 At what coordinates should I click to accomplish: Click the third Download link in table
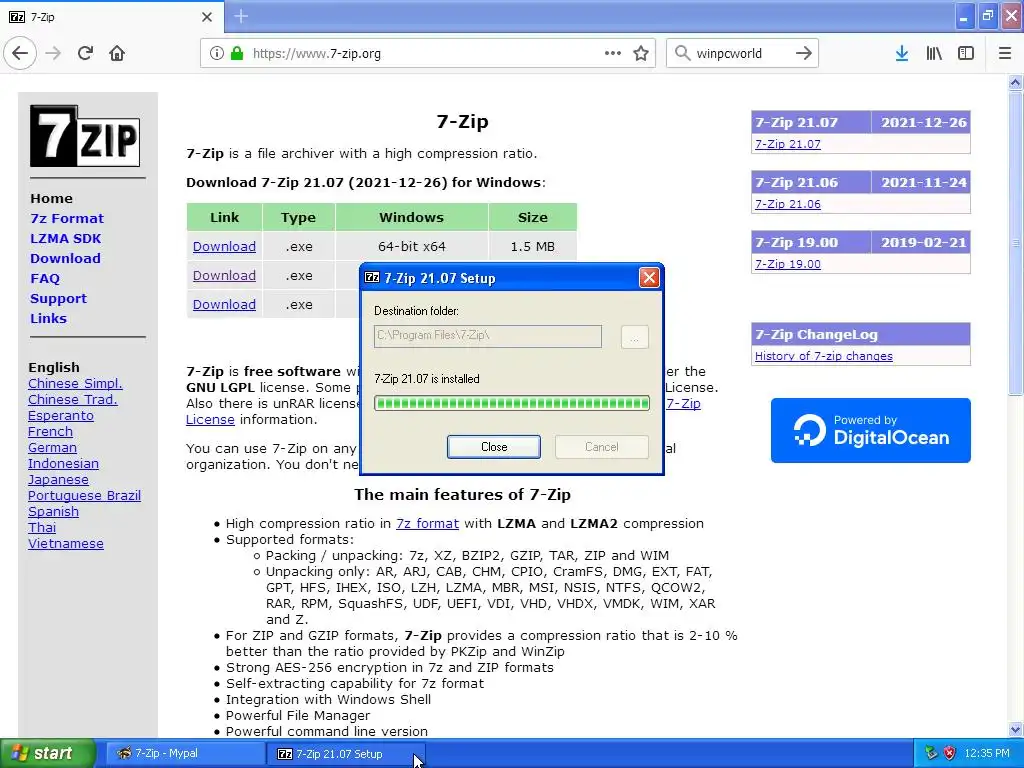tap(224, 304)
